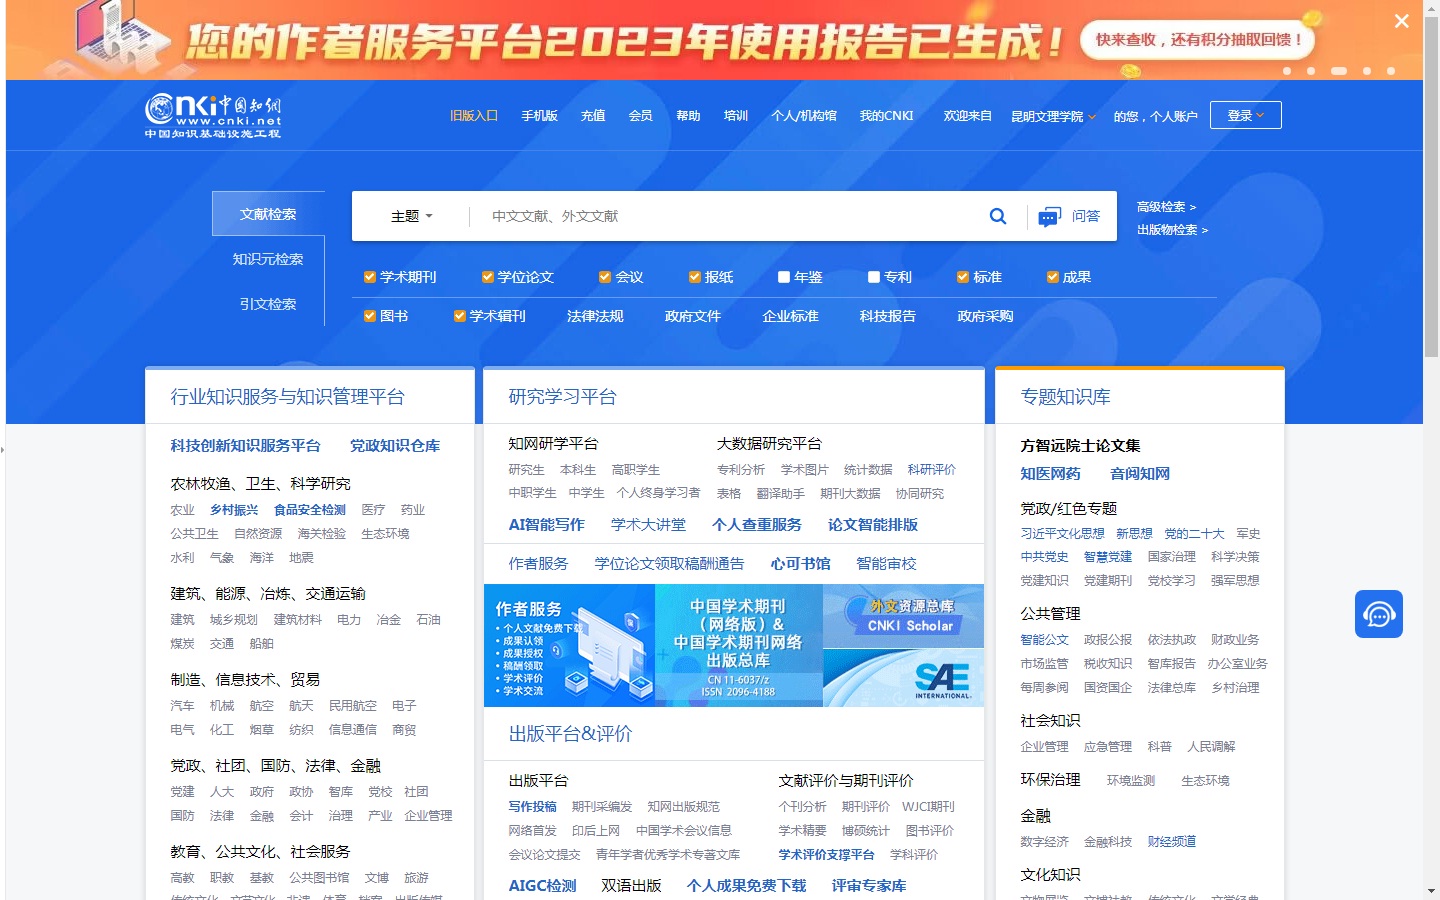Expand the 主题 search field dropdown
Screen dimensions: 1440x900
point(411,216)
